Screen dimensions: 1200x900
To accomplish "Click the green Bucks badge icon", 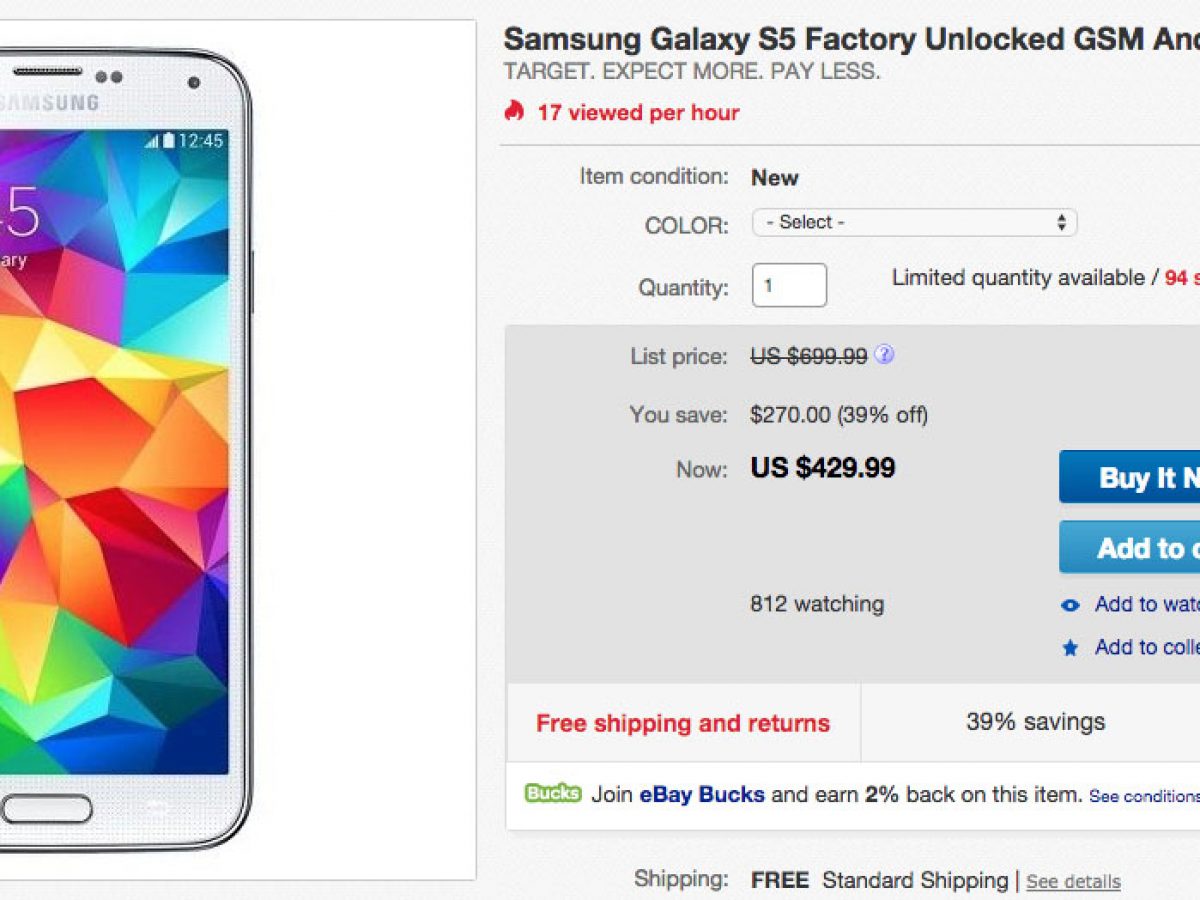I will point(552,794).
